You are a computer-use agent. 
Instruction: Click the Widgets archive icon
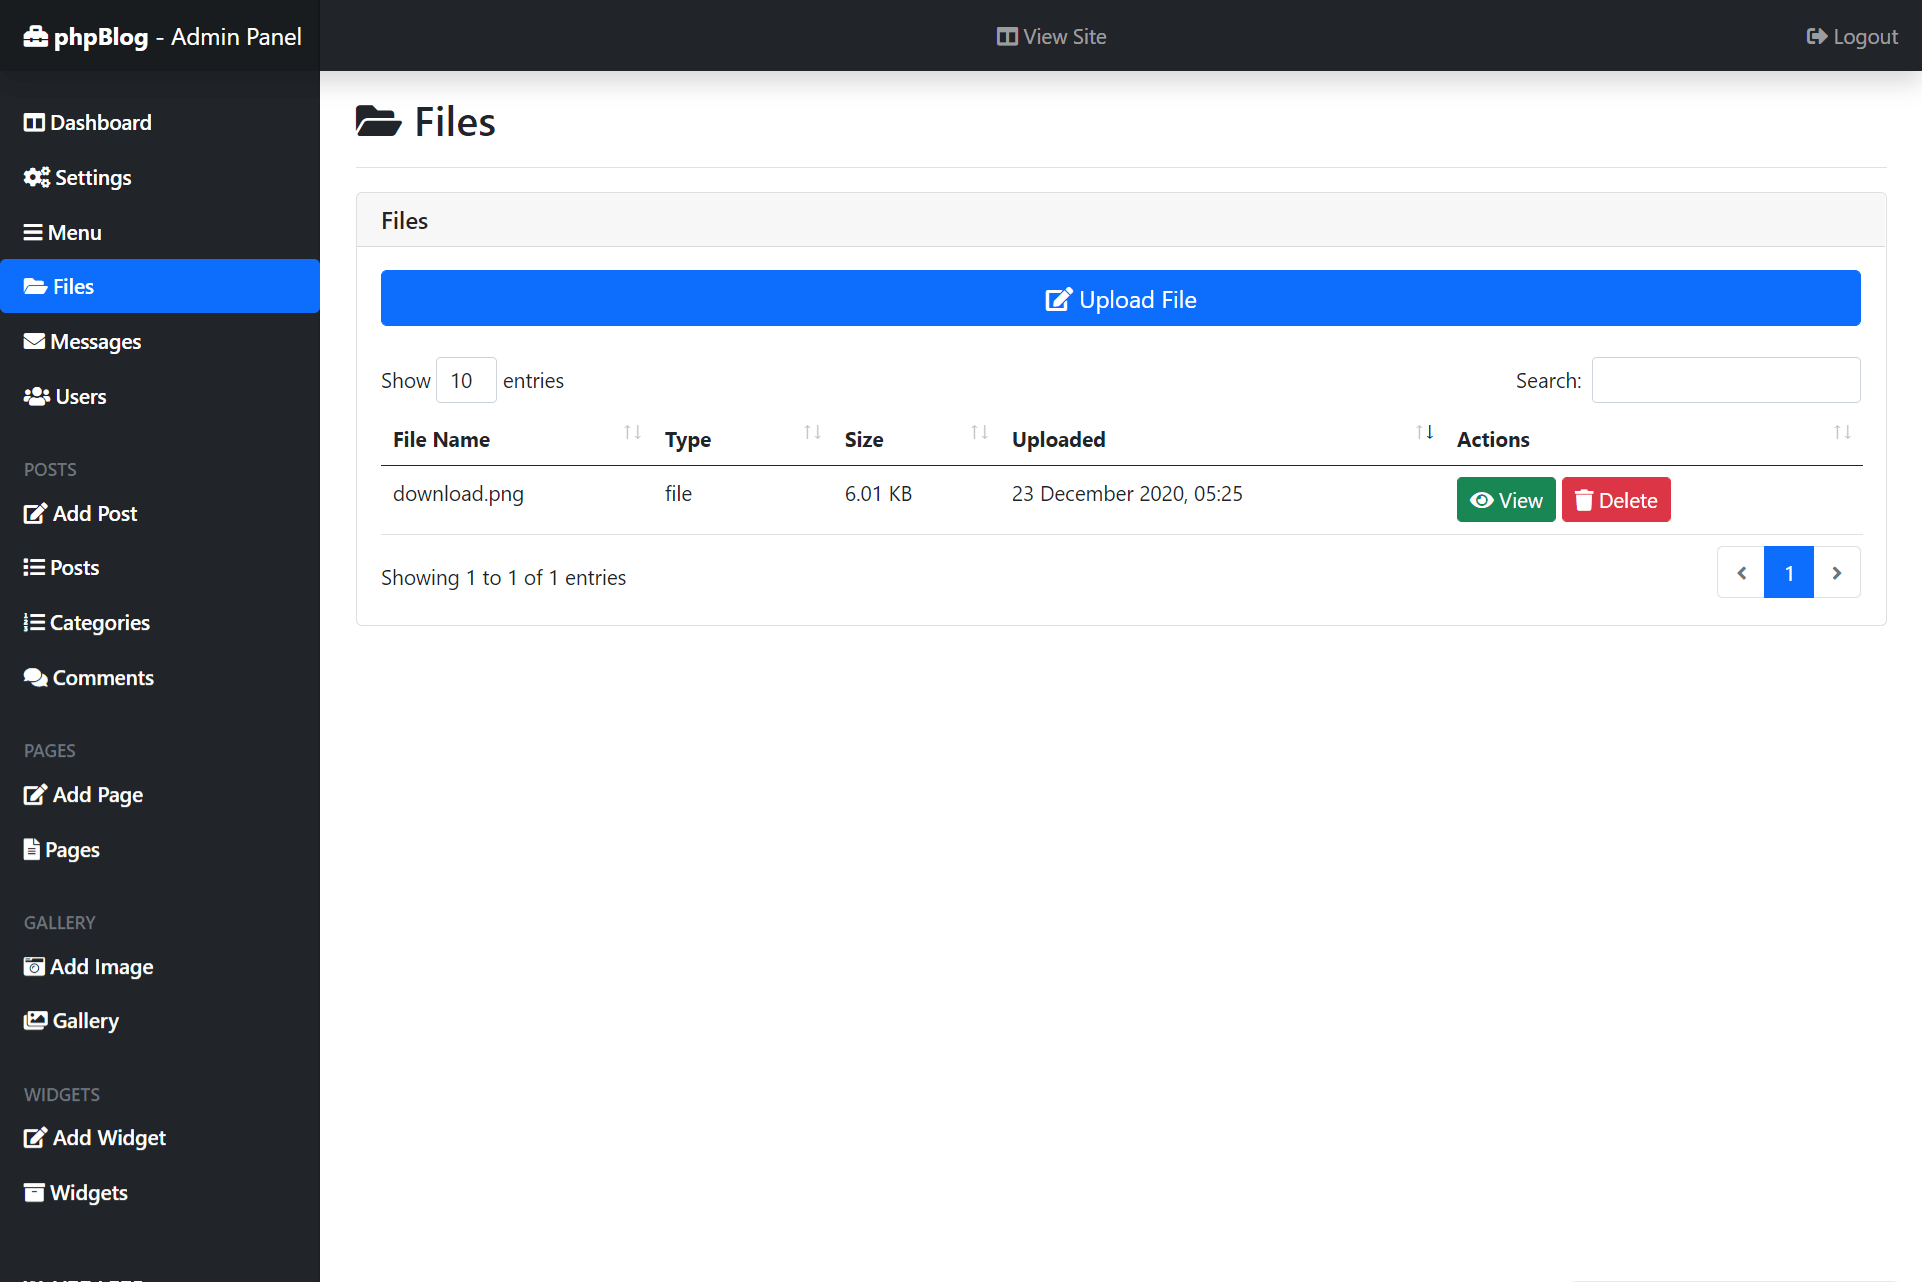[x=34, y=1193]
